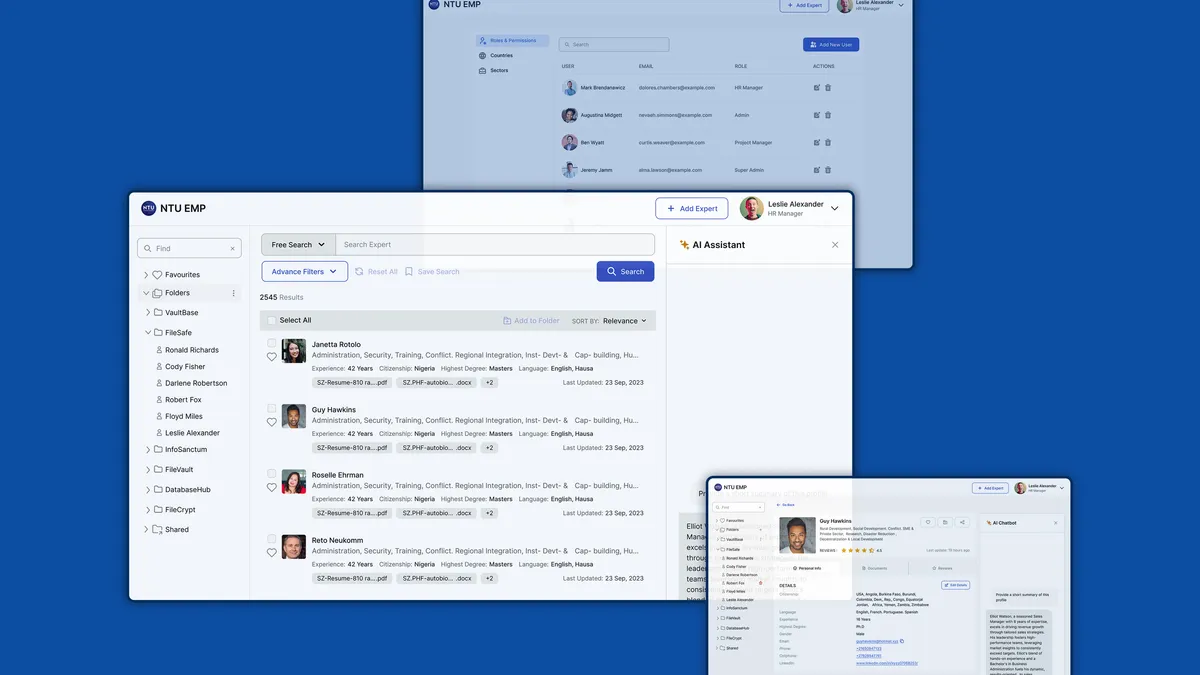Image resolution: width=1200 pixels, height=675 pixels.
Task: Switch to Documents tab in profile window
Action: tap(873, 568)
